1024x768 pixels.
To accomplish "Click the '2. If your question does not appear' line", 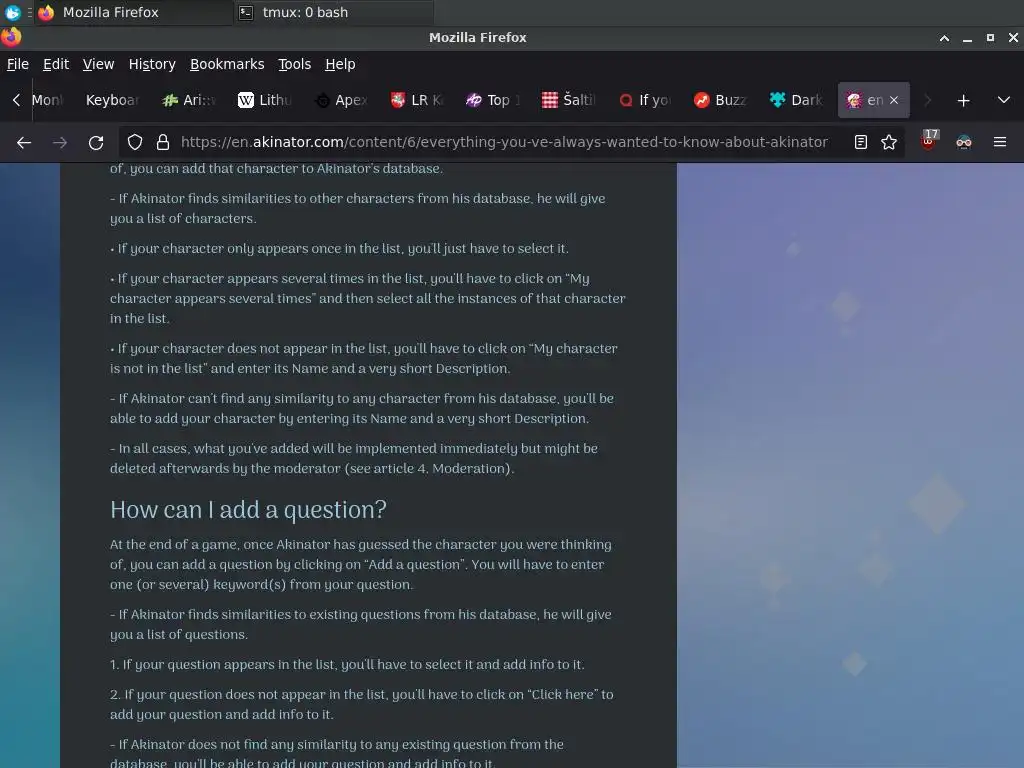I will pos(361,704).
